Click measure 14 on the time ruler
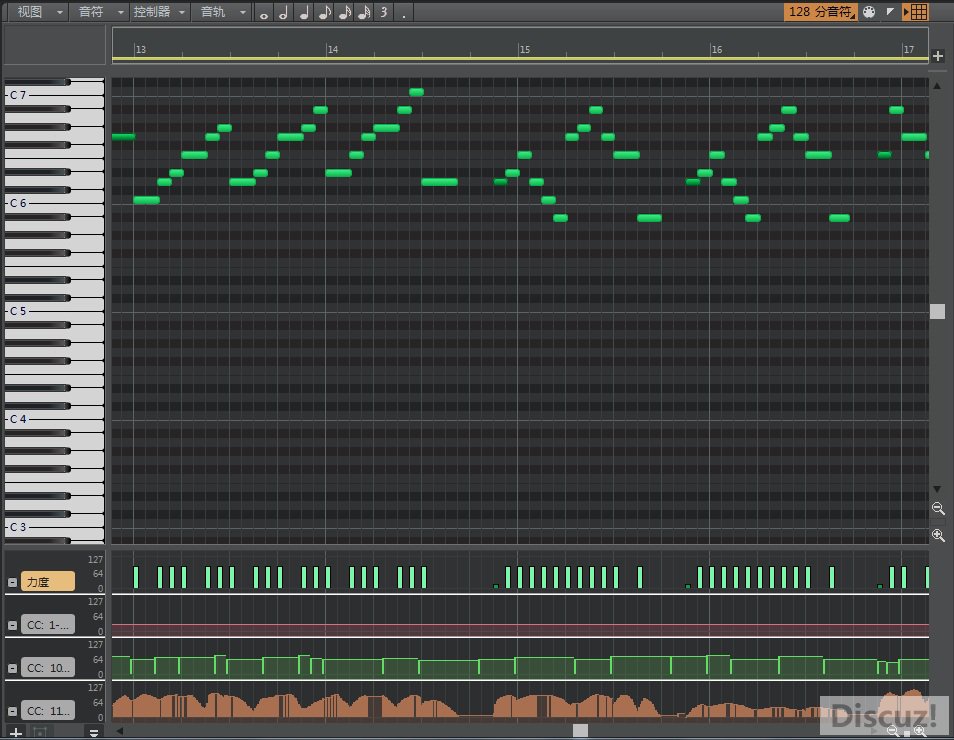954x740 pixels. tap(333, 49)
